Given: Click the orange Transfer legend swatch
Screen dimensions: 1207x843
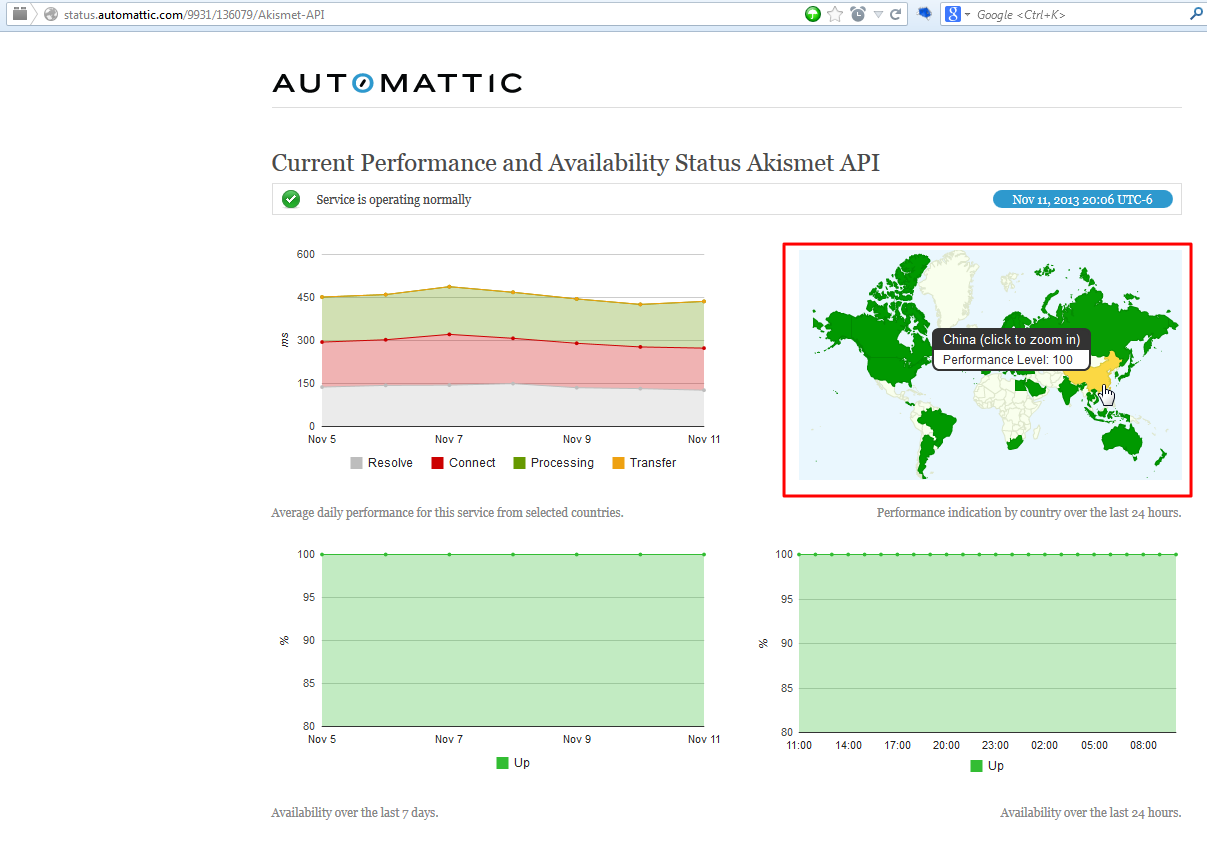Looking at the screenshot, I should click(x=618, y=463).
